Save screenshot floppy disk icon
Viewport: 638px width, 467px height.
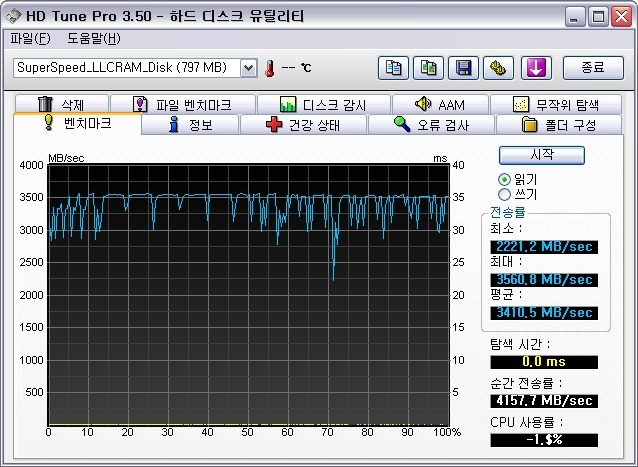click(x=463, y=68)
